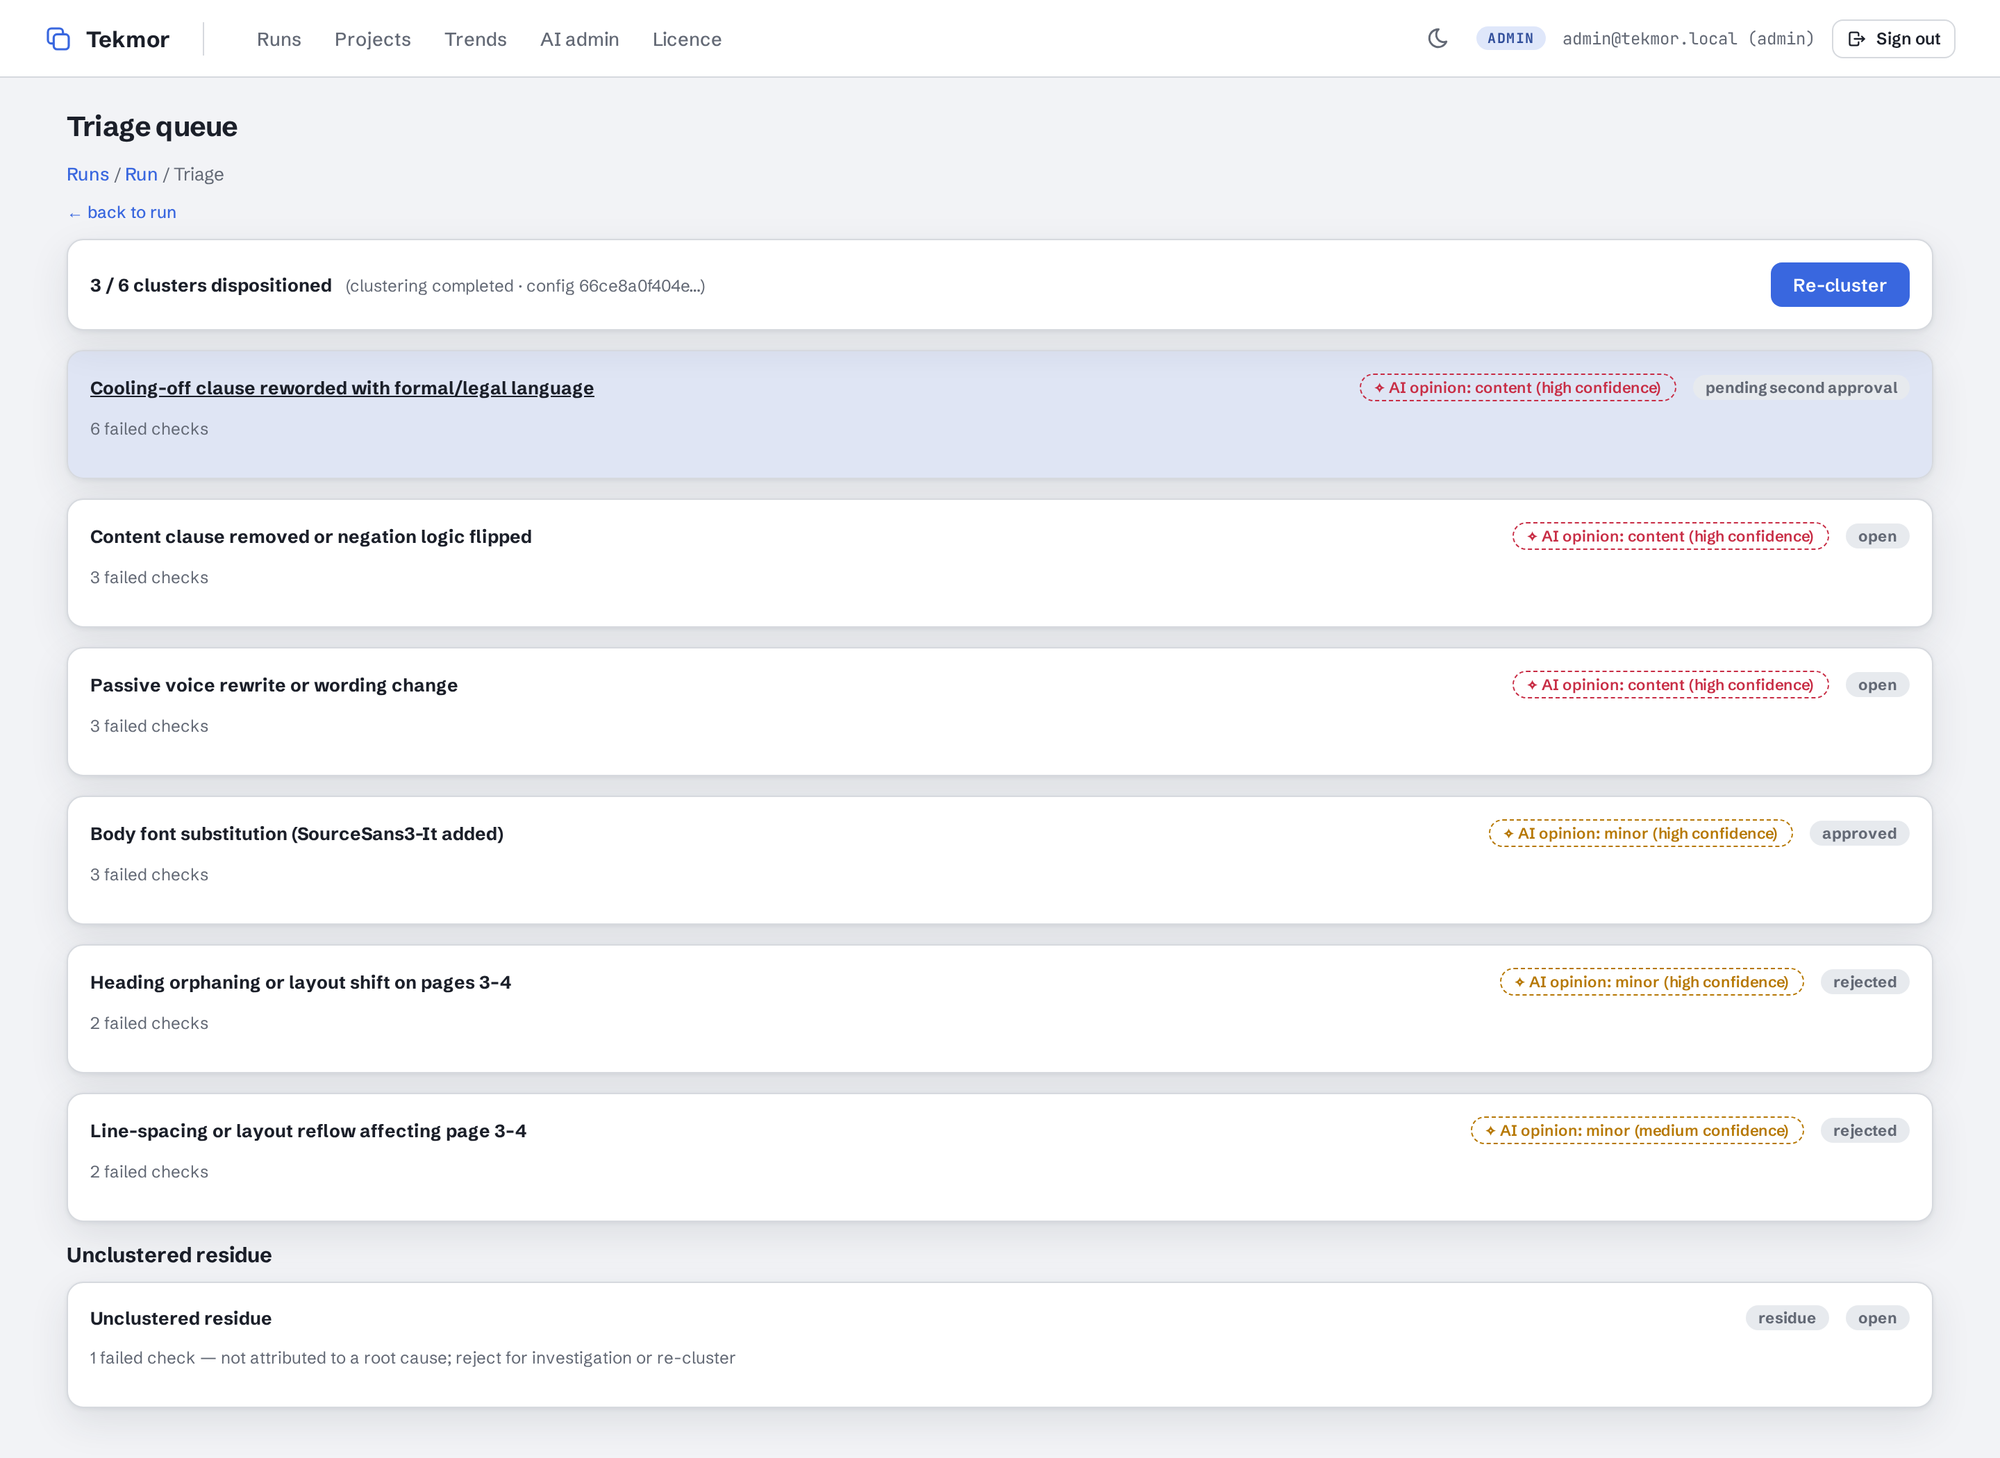Click open status on Unclustered residue card

(x=1877, y=1318)
